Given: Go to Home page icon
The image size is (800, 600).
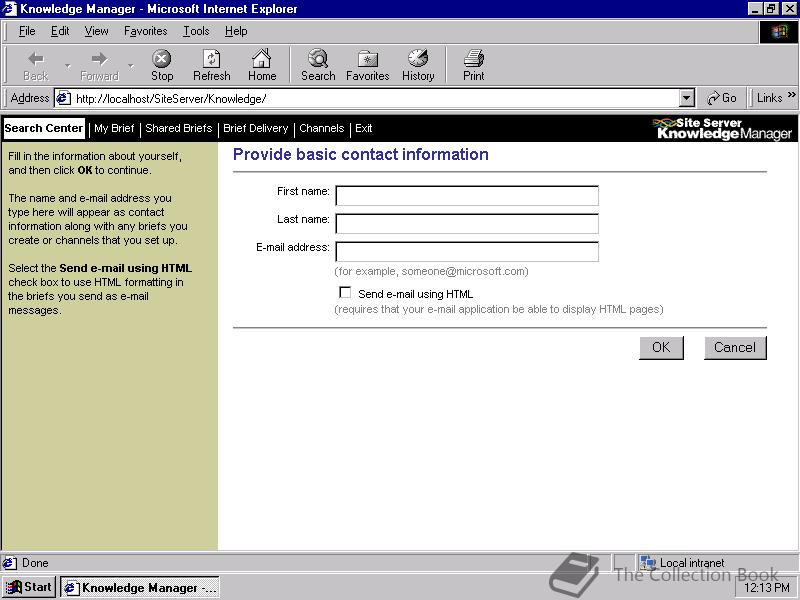Looking at the screenshot, I should pyautogui.click(x=262, y=58).
